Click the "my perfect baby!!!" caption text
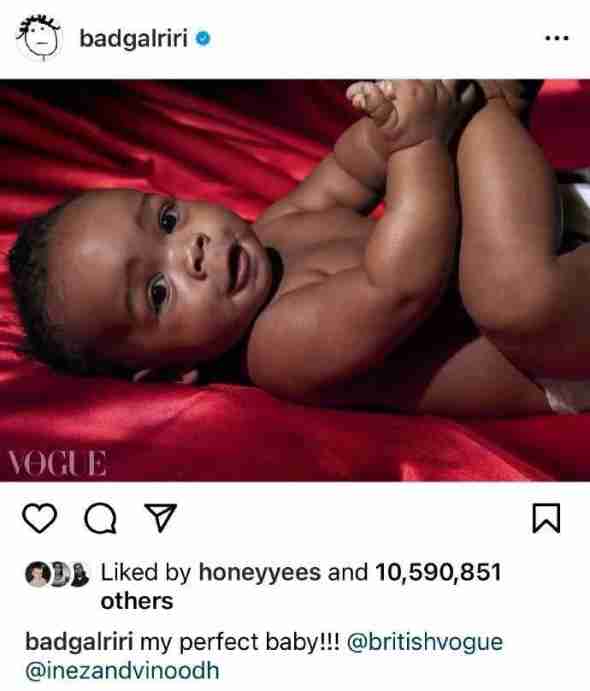 pyautogui.click(x=240, y=643)
